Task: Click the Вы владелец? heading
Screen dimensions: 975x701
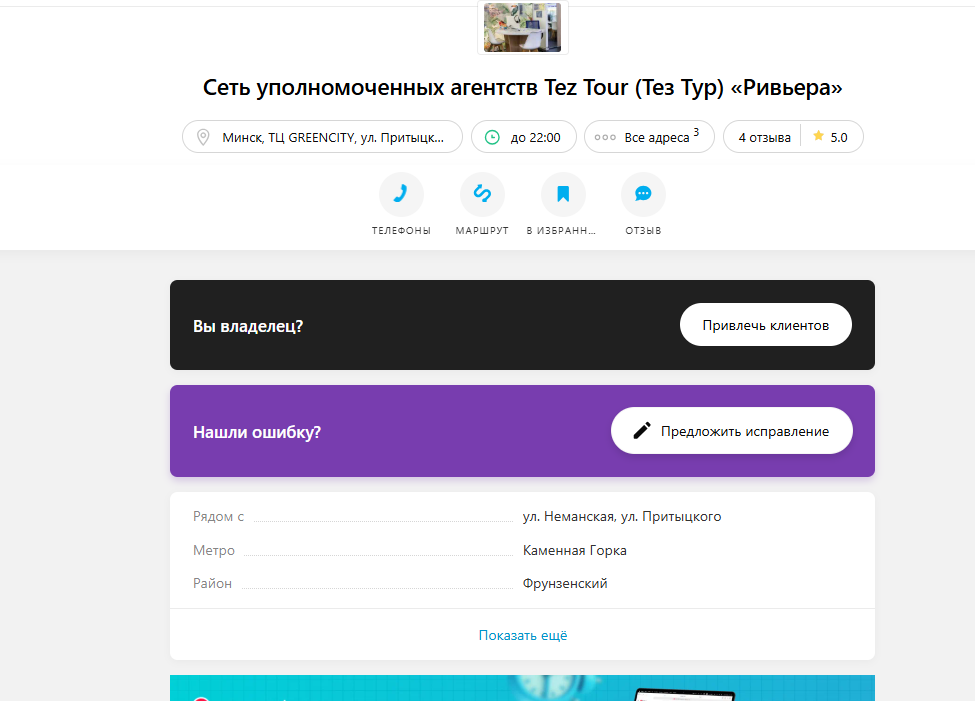Action: tap(247, 326)
